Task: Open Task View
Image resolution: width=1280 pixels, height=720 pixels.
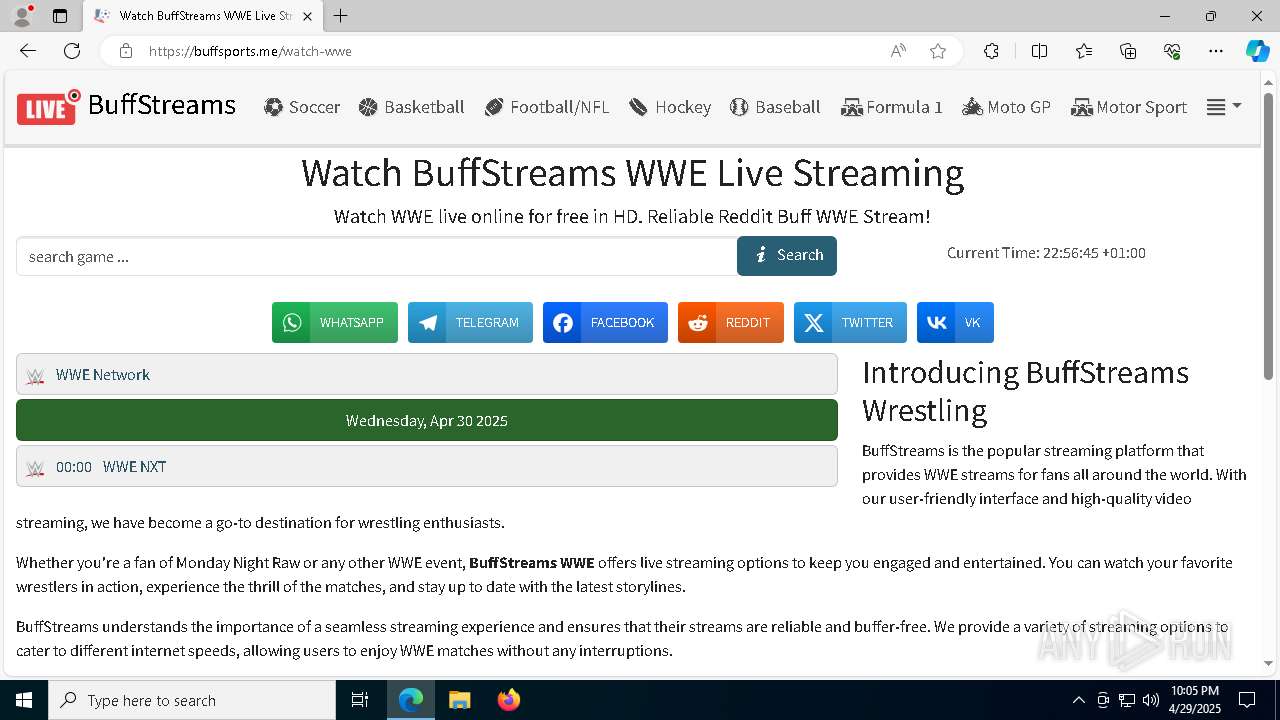Action: click(x=360, y=700)
